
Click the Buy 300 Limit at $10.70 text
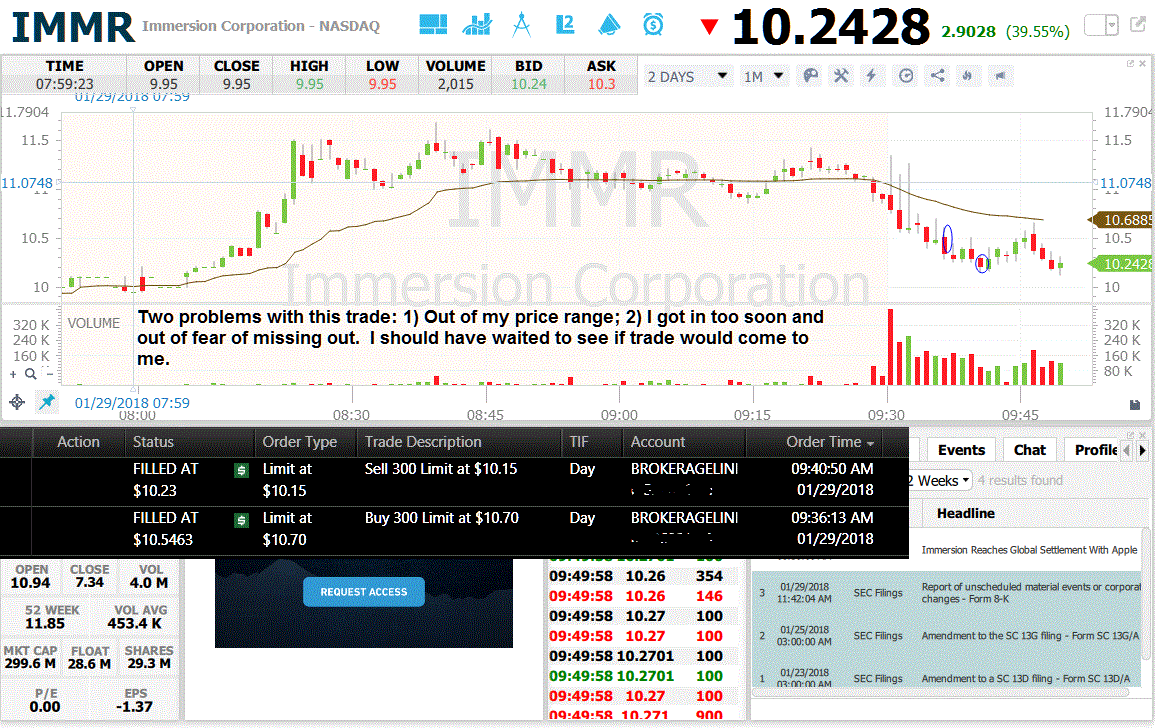[441, 518]
